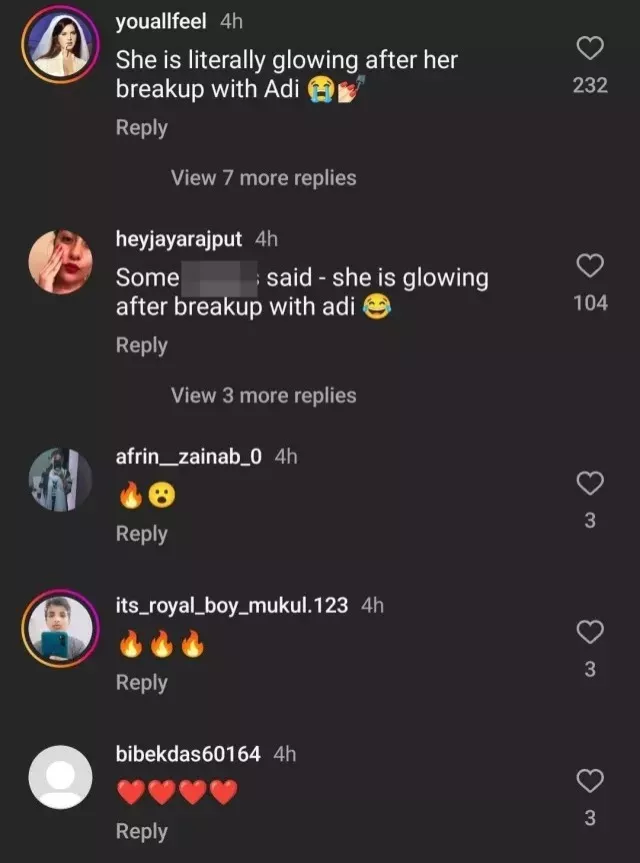Expand View 3 more replies
Viewport: 640px width, 863px height.
[x=263, y=396]
